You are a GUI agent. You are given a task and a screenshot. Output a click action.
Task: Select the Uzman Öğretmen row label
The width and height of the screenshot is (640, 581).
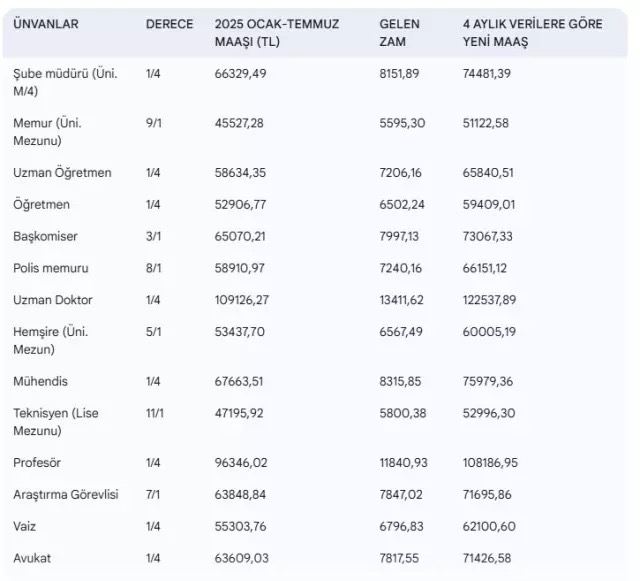(62, 173)
